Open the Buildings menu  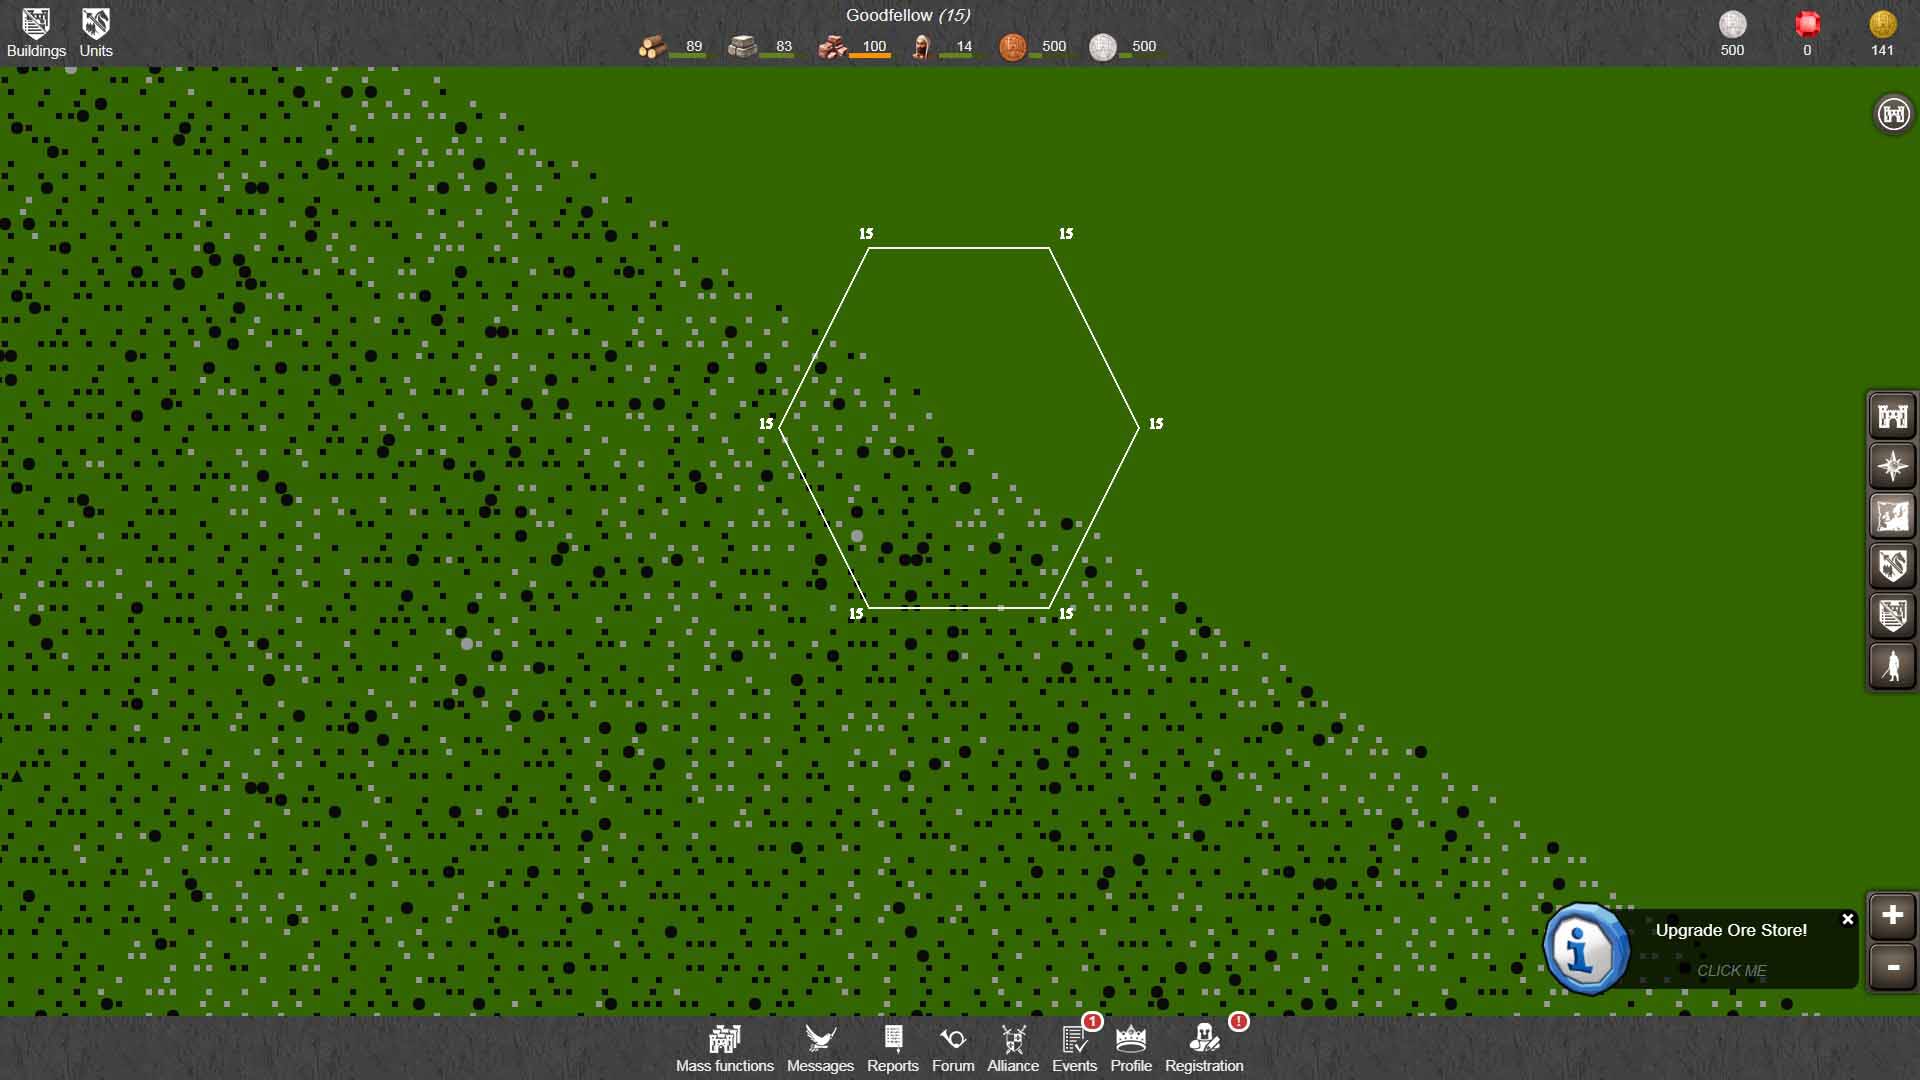36,32
